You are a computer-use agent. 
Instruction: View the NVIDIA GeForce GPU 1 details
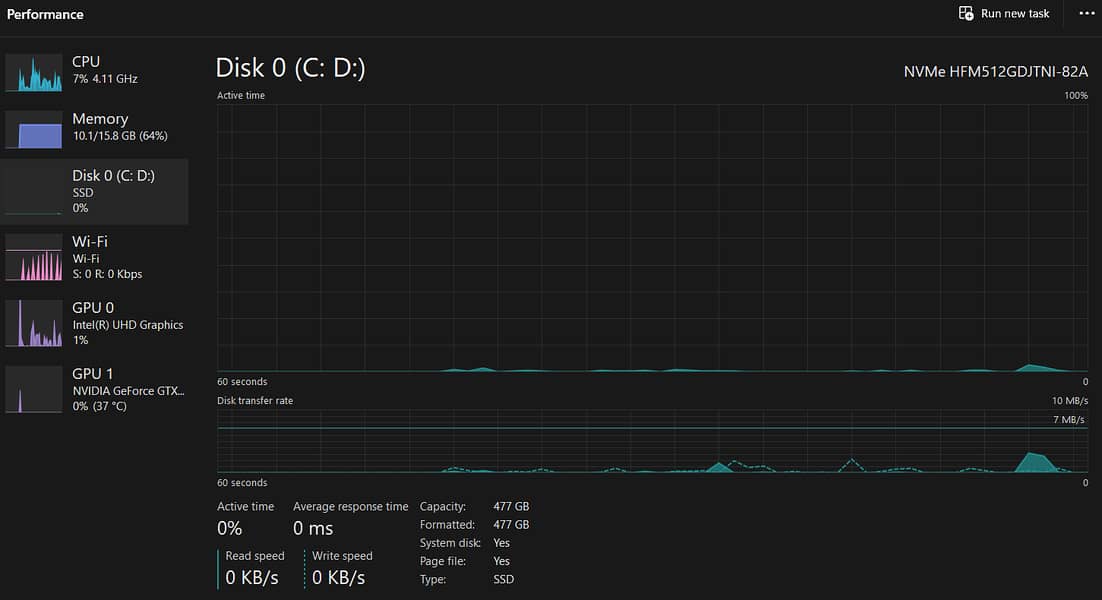(x=127, y=390)
